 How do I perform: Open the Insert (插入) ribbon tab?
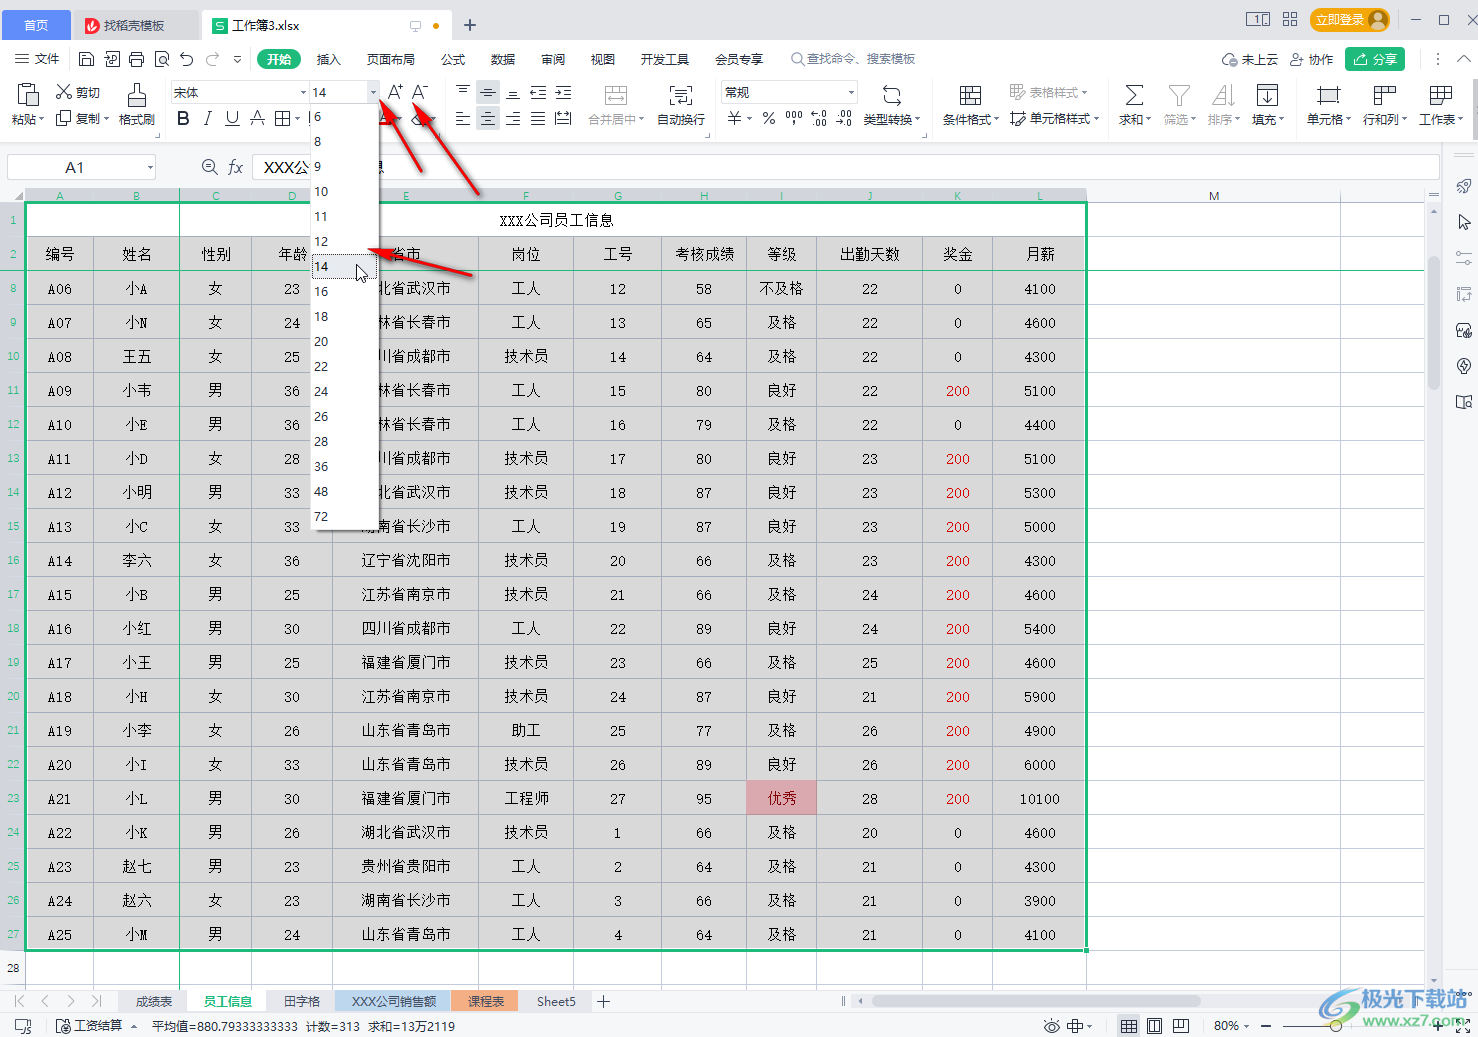coord(329,59)
